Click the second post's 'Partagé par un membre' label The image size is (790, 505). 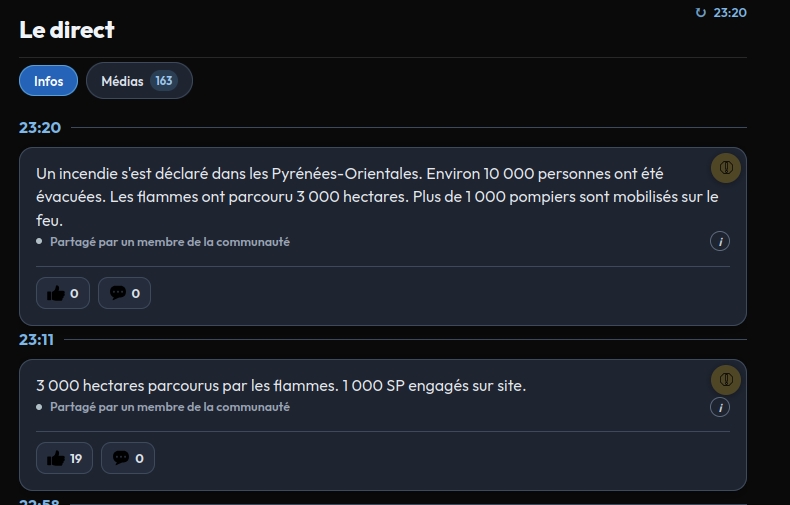[x=170, y=407]
